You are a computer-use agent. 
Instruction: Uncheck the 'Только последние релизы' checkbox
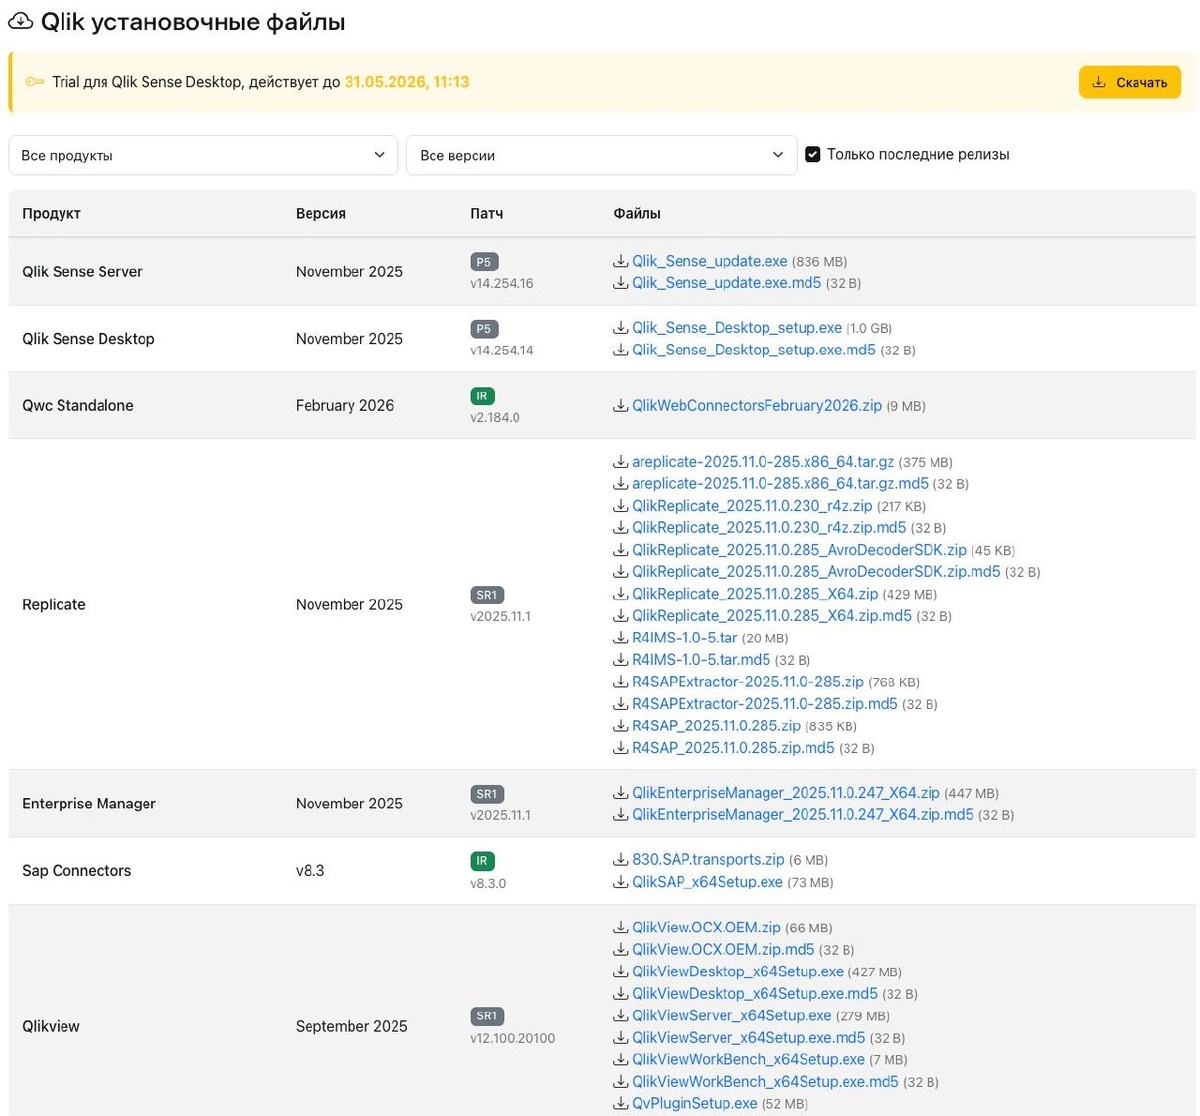(x=813, y=155)
